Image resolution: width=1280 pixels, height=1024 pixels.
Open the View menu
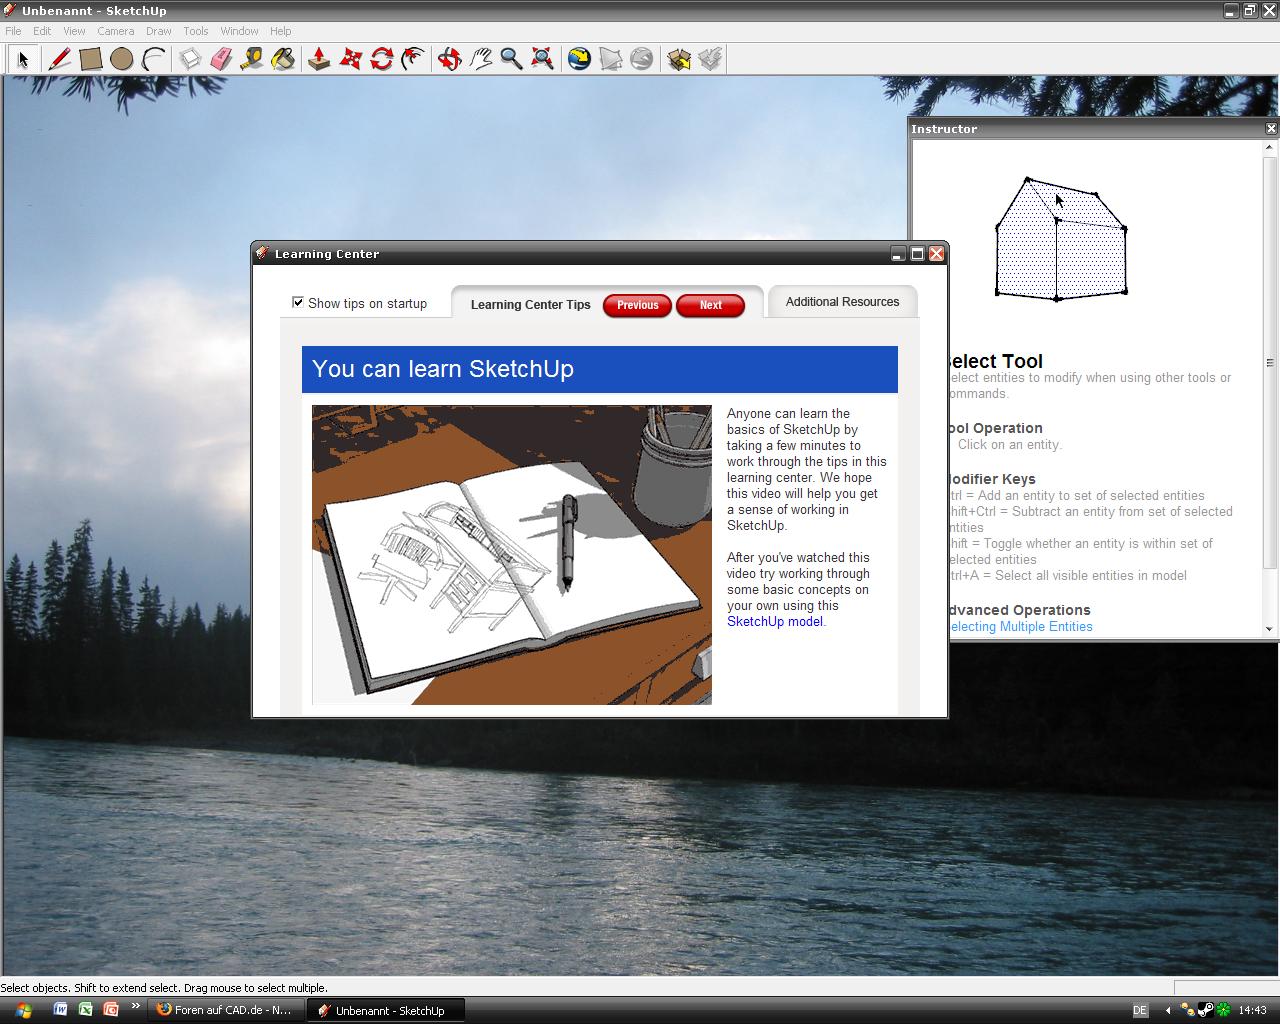74,31
